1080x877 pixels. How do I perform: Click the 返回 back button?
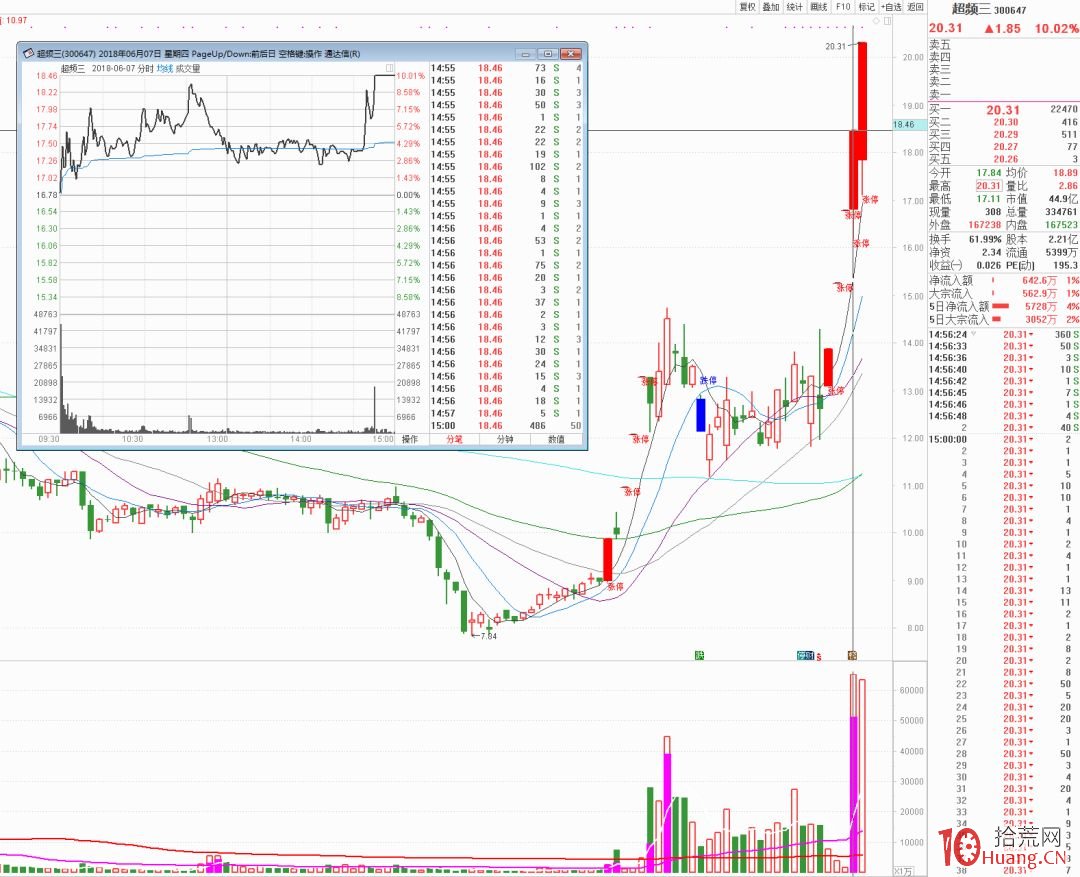(915, 7)
